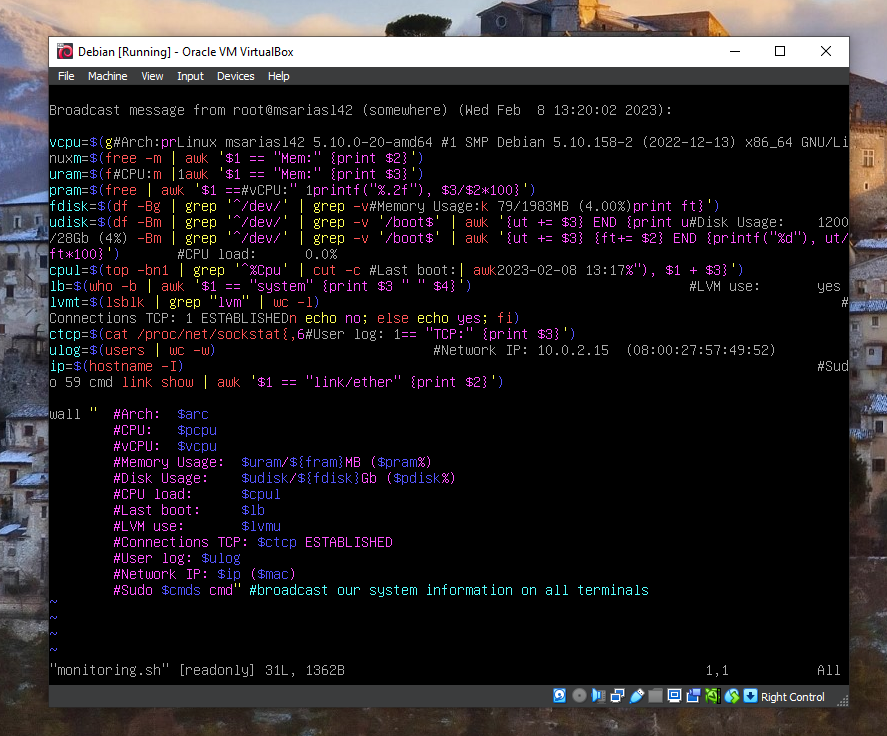887x736 pixels.
Task: Open the audio settings status icon
Action: point(598,696)
